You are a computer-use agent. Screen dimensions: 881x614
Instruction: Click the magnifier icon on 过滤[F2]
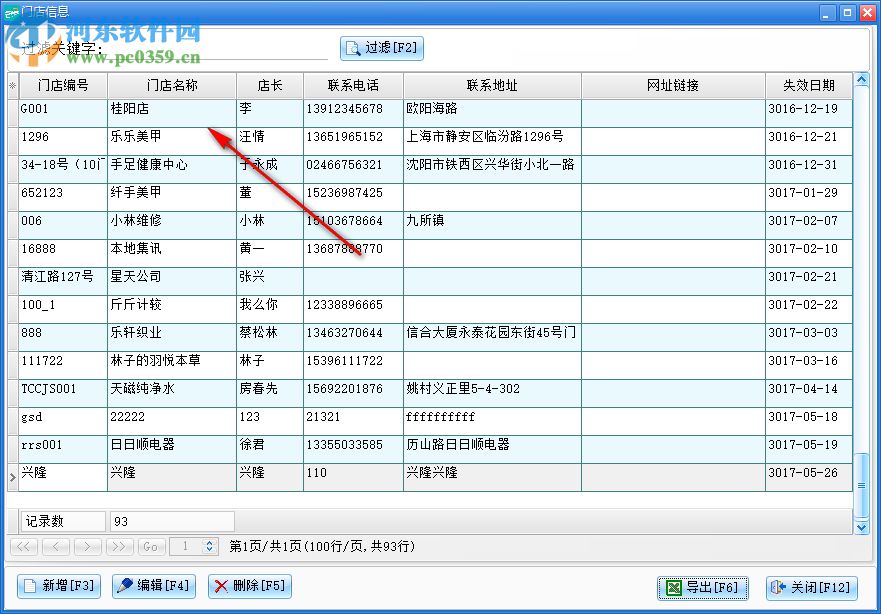352,48
